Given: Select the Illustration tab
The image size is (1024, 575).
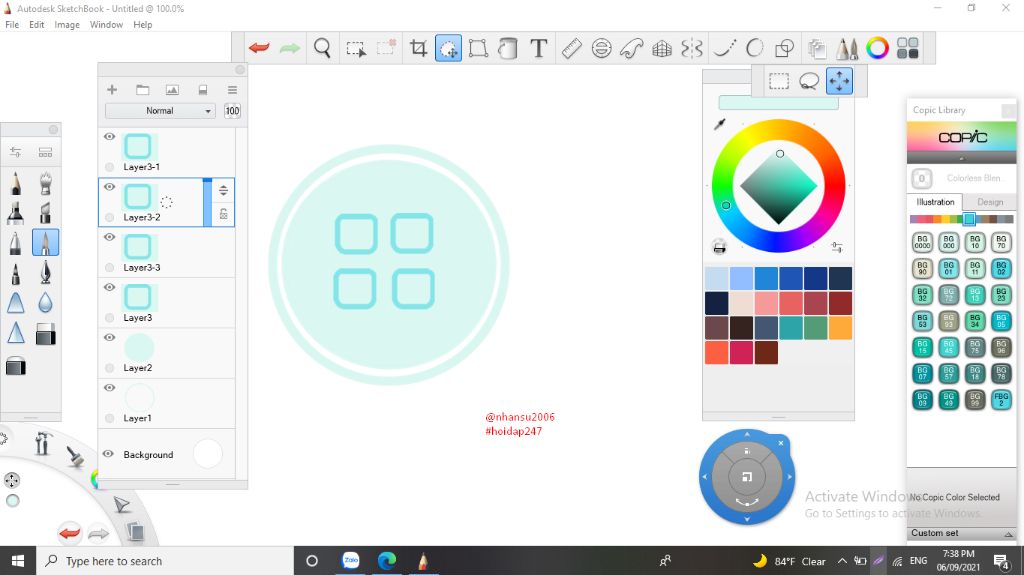Looking at the screenshot, I should 935,202.
